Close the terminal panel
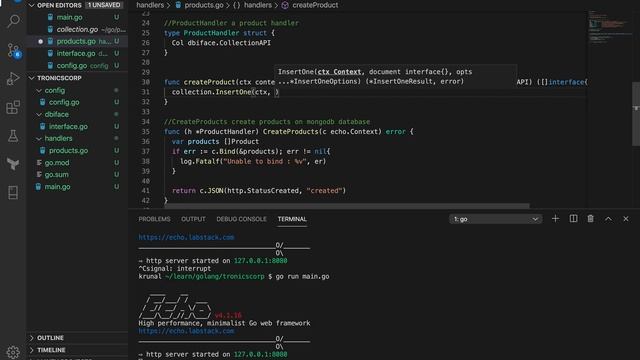Viewport: 640px width, 360px height. click(626, 219)
